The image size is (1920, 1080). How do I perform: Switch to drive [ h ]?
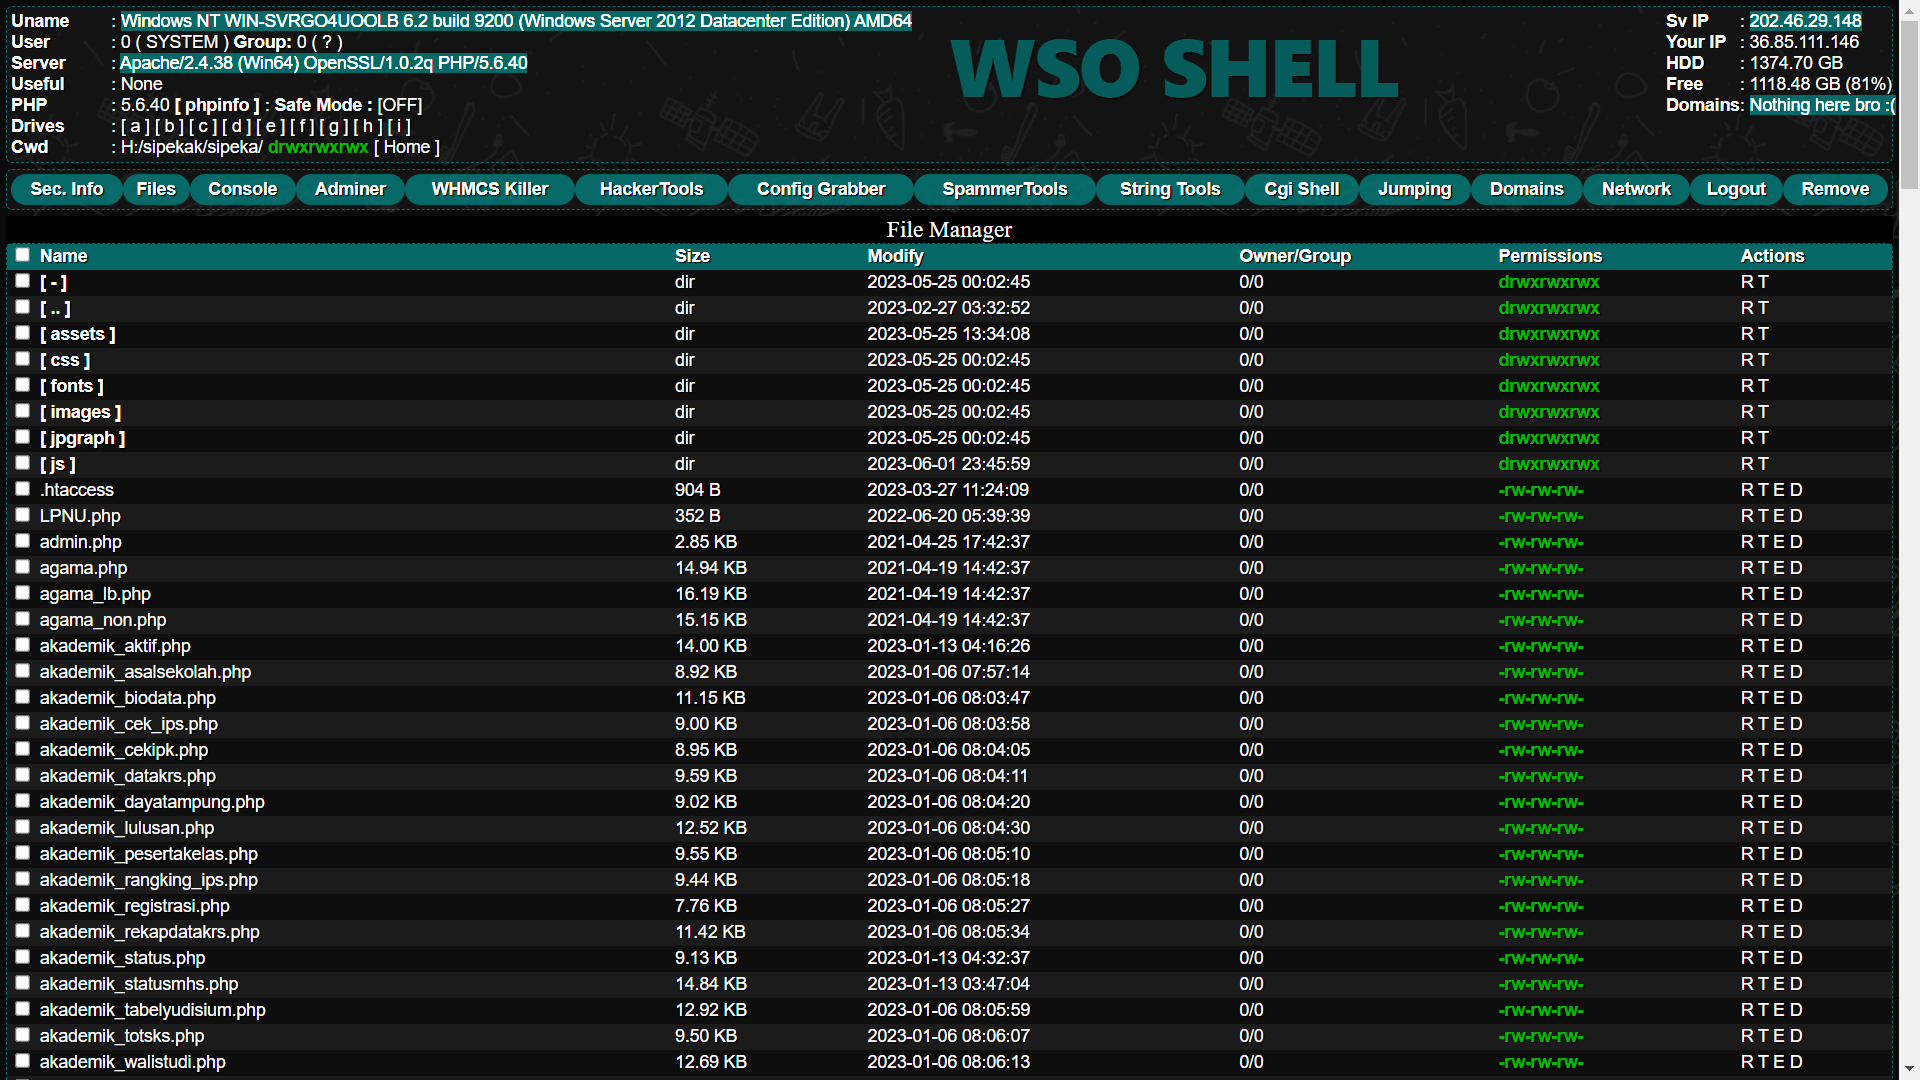click(369, 126)
